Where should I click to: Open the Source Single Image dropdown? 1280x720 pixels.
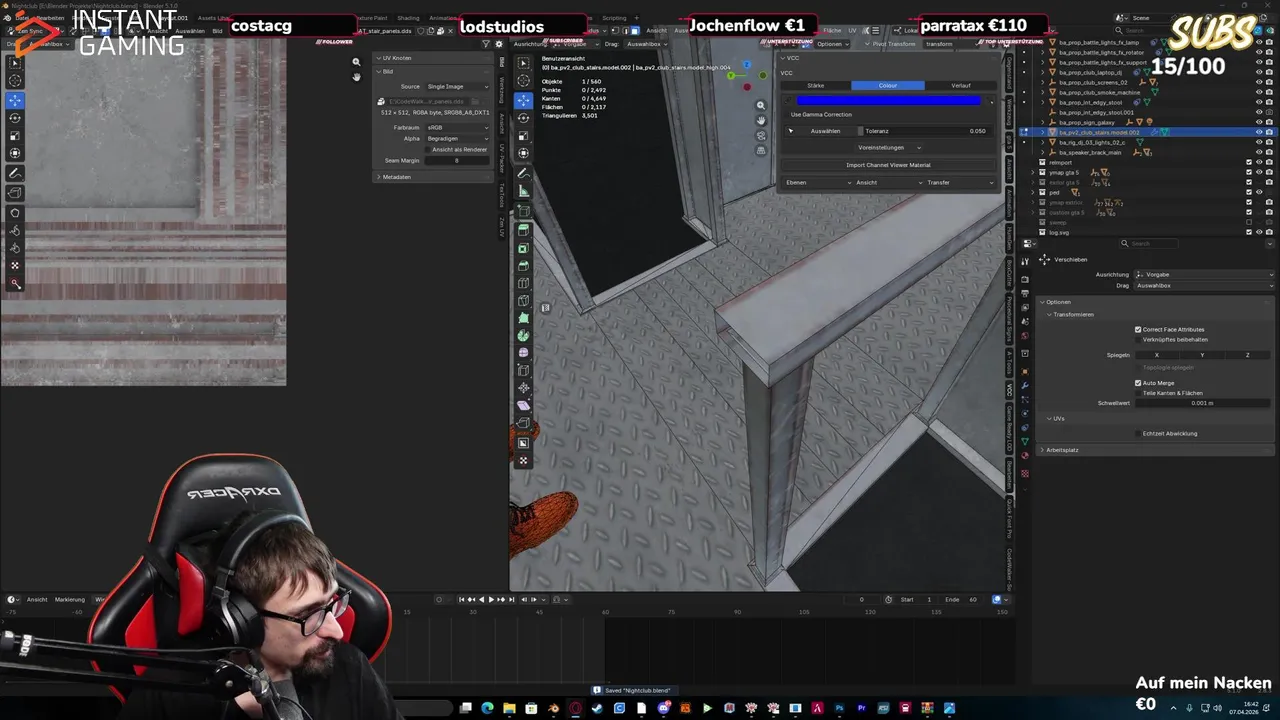click(457, 86)
